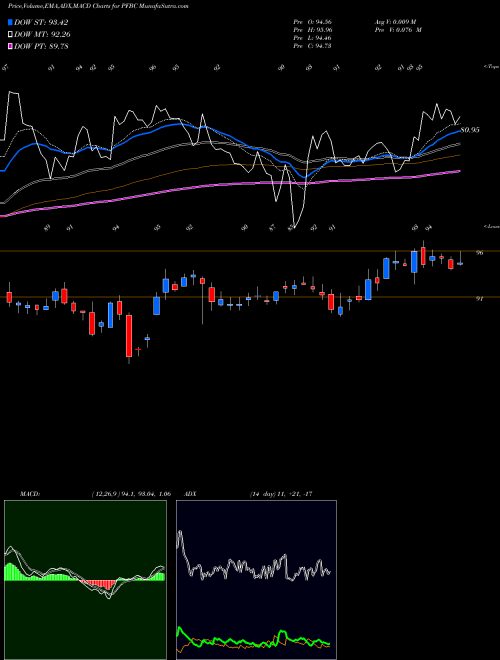500x660 pixels.
Task: Click the white DOW MT legend swatch
Action: pyautogui.click(x=11, y=35)
